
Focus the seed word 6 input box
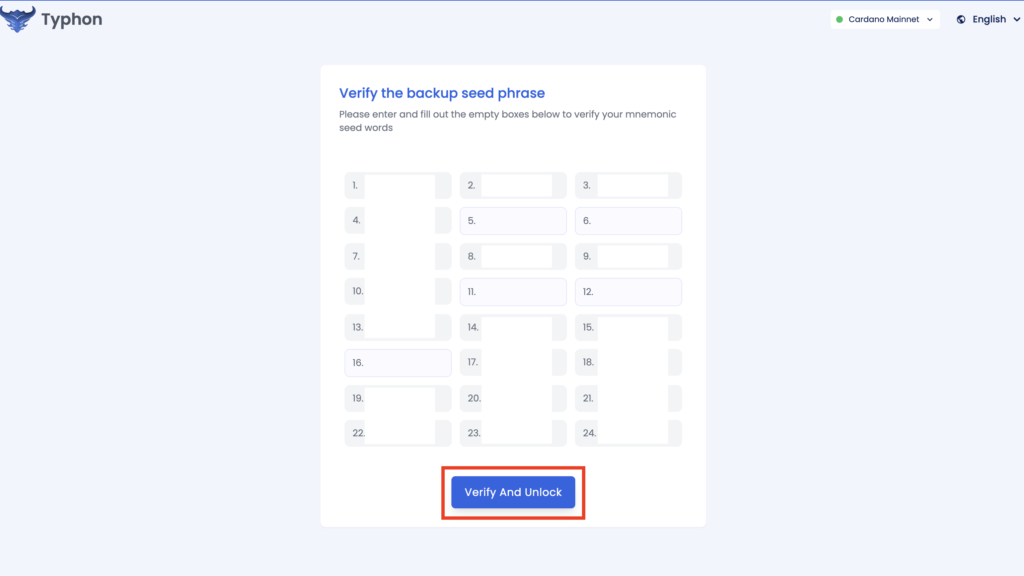pyautogui.click(x=628, y=221)
